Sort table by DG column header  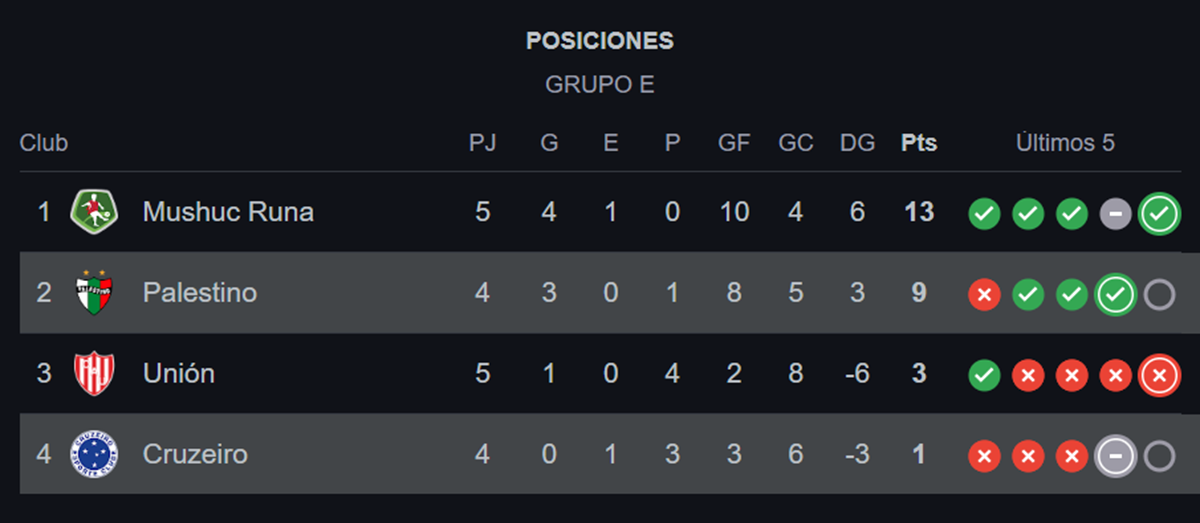857,143
